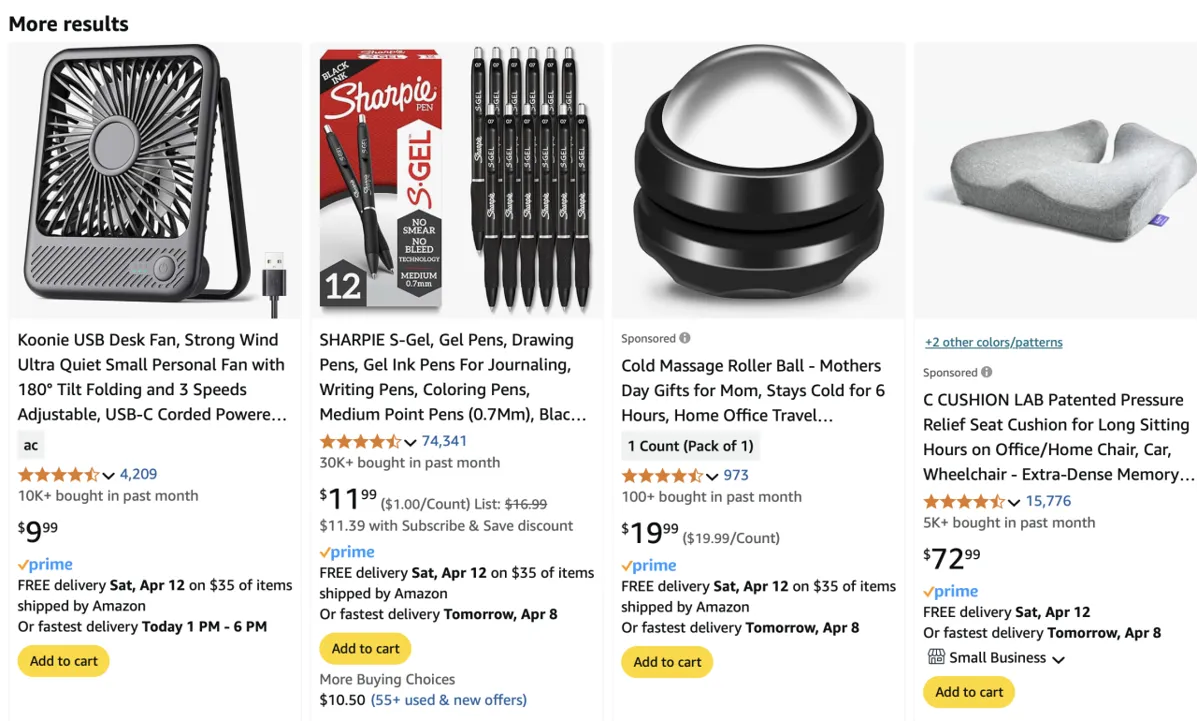Click the star rating of Cold Massage Roller Ball
Image resolution: width=1198 pixels, height=721 pixels.
pos(662,476)
